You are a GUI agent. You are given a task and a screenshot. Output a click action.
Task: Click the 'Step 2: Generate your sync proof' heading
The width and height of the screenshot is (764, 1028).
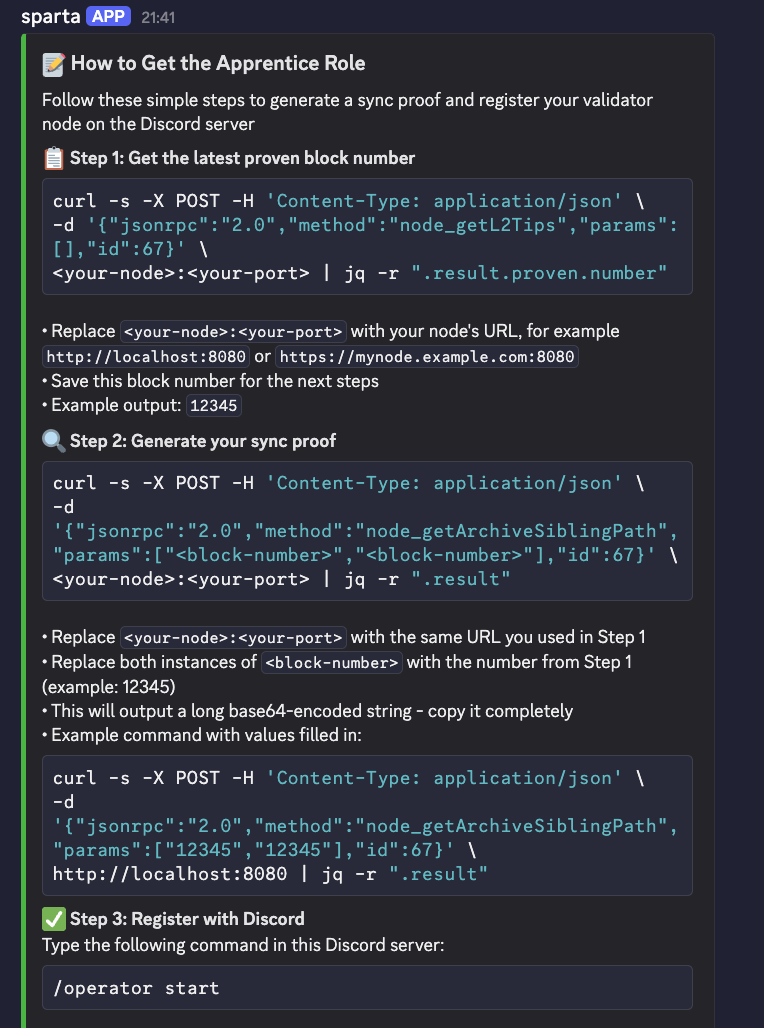(217, 441)
